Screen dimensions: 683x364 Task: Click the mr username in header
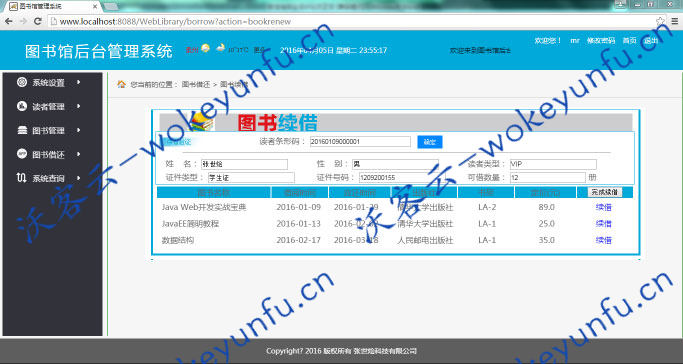(x=575, y=40)
